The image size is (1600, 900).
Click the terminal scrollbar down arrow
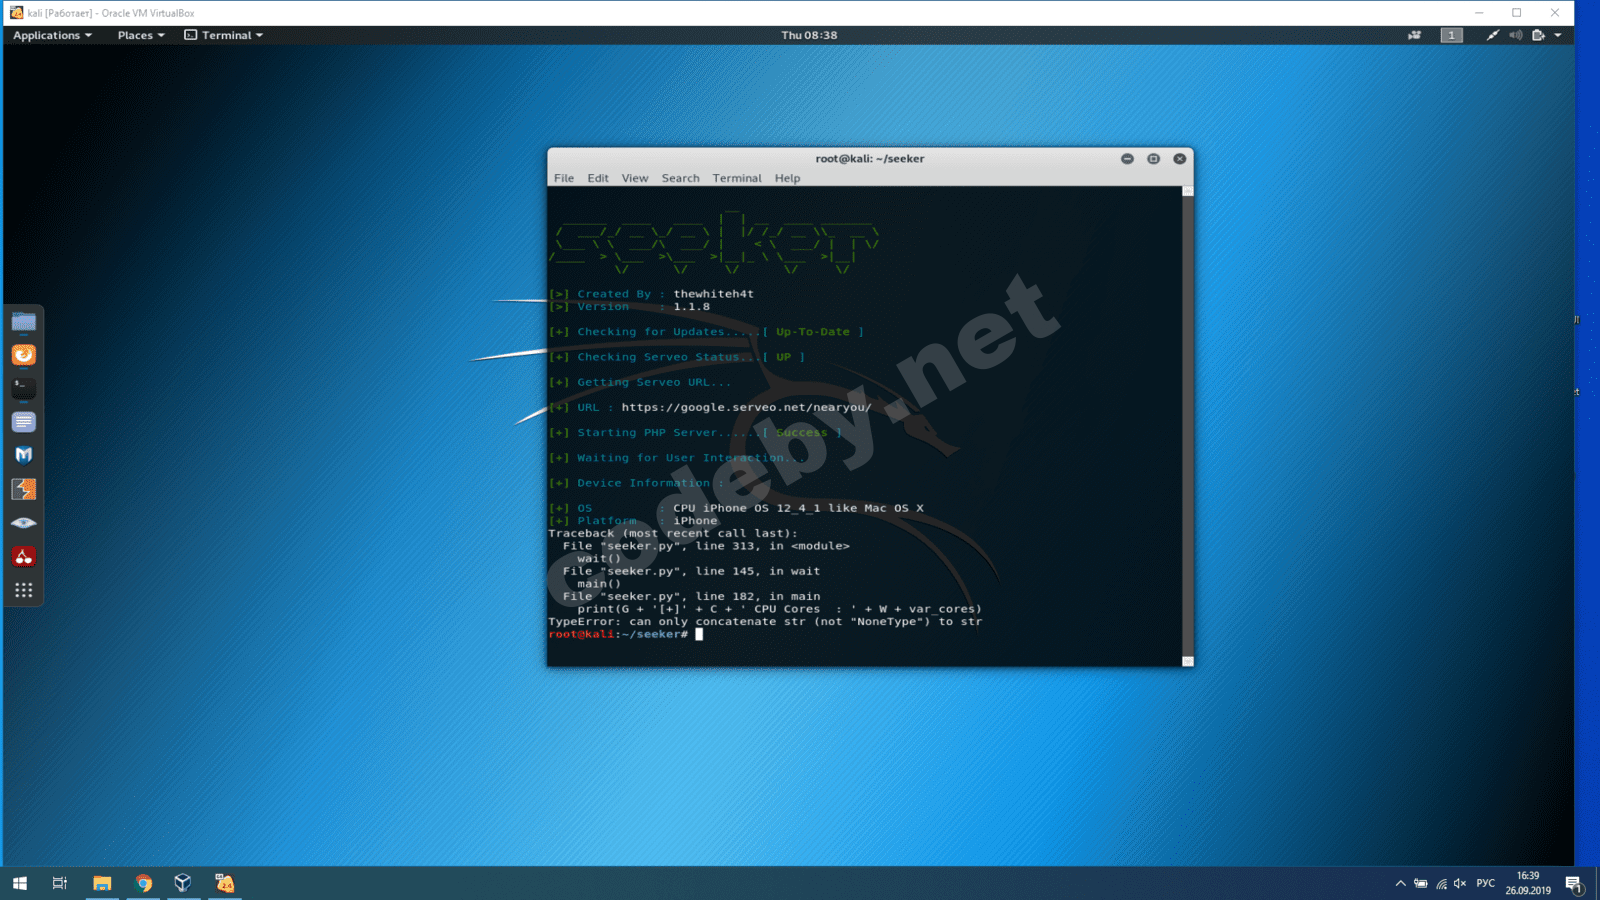point(1188,661)
